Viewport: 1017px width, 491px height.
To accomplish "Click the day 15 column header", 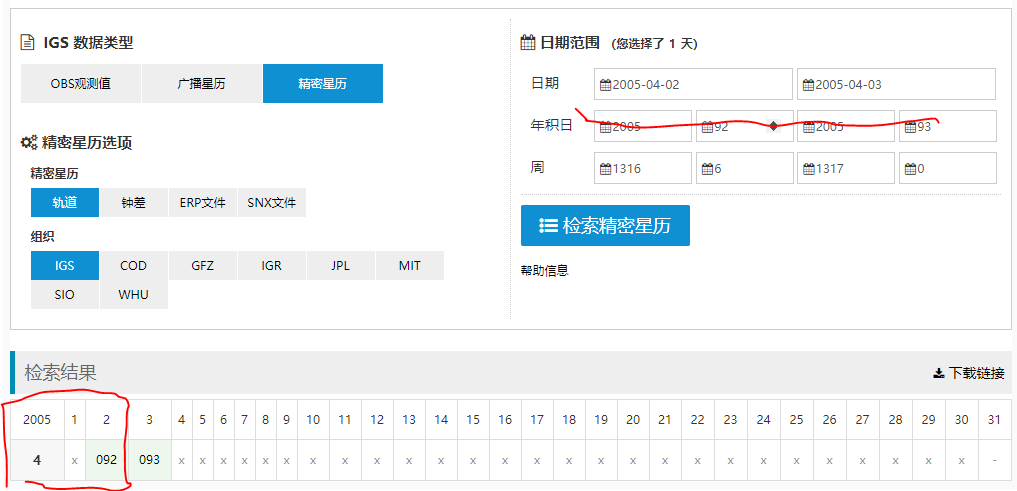I will click(x=473, y=420).
